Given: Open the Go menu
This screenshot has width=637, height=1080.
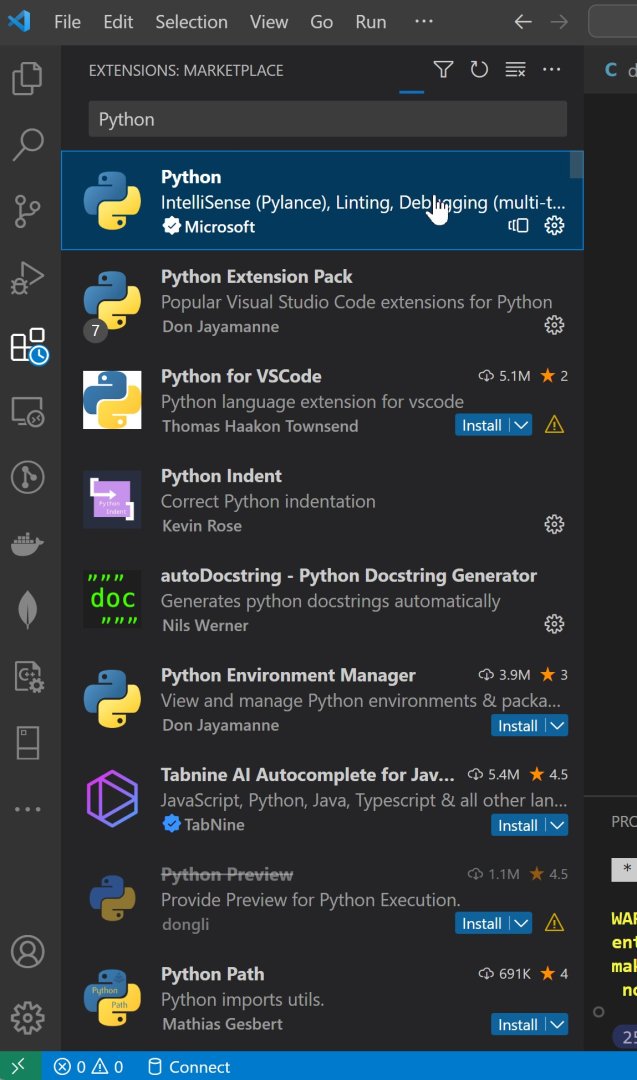Looking at the screenshot, I should (321, 22).
